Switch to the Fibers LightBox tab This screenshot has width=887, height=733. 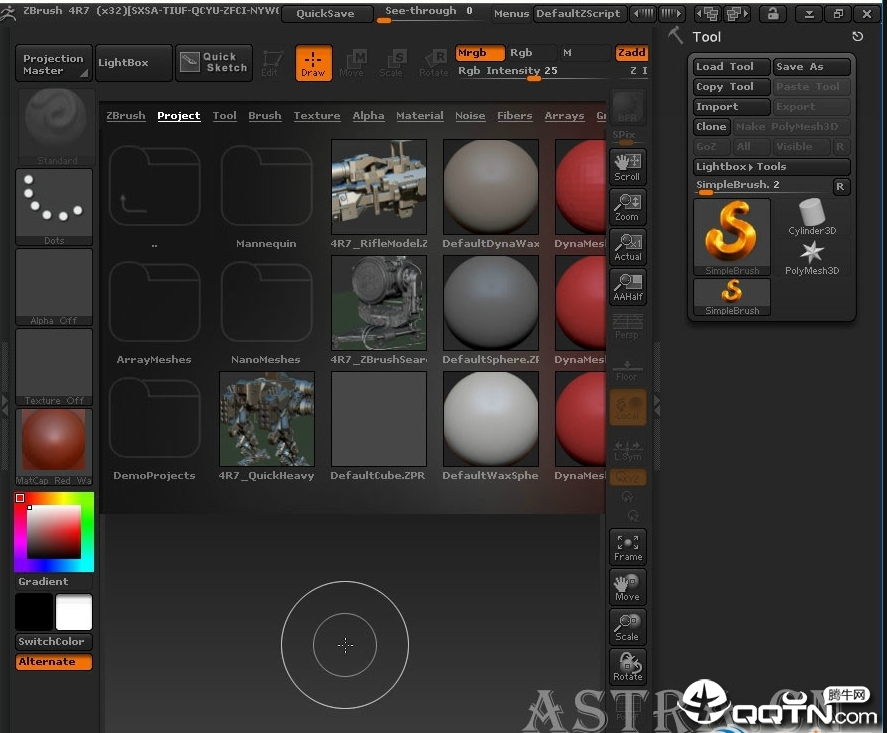click(515, 115)
